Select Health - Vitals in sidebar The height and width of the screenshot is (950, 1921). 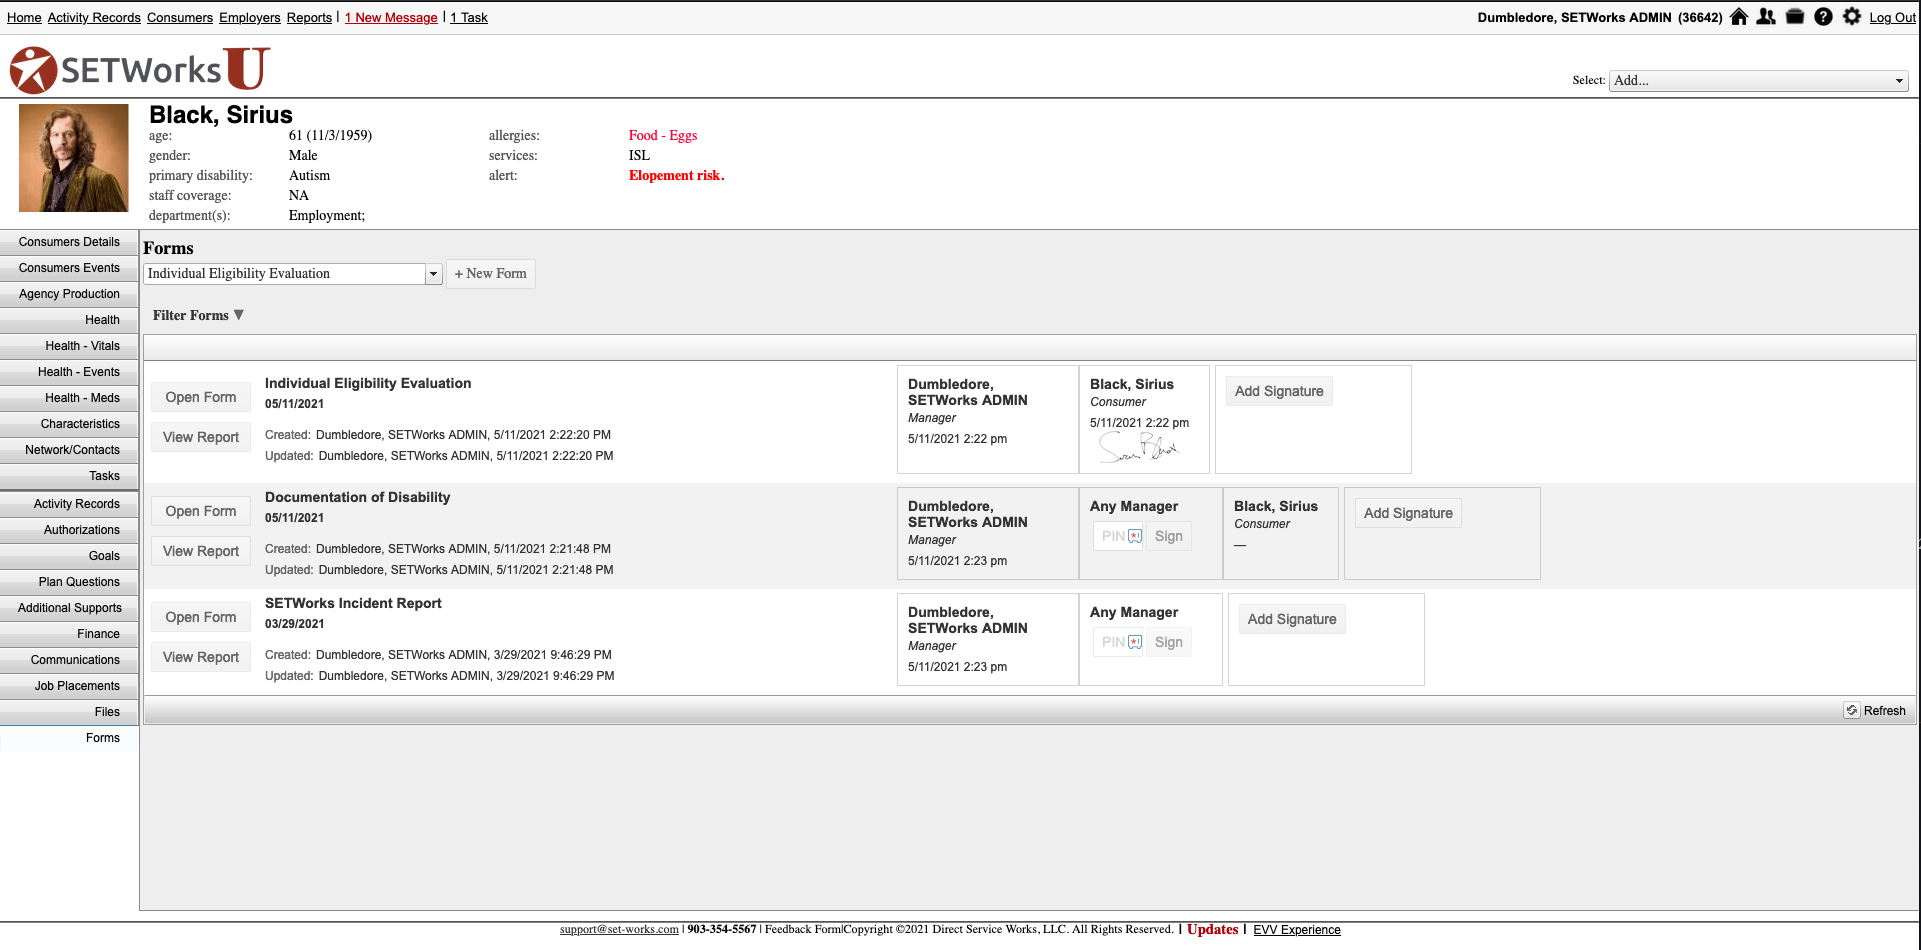tap(69, 346)
